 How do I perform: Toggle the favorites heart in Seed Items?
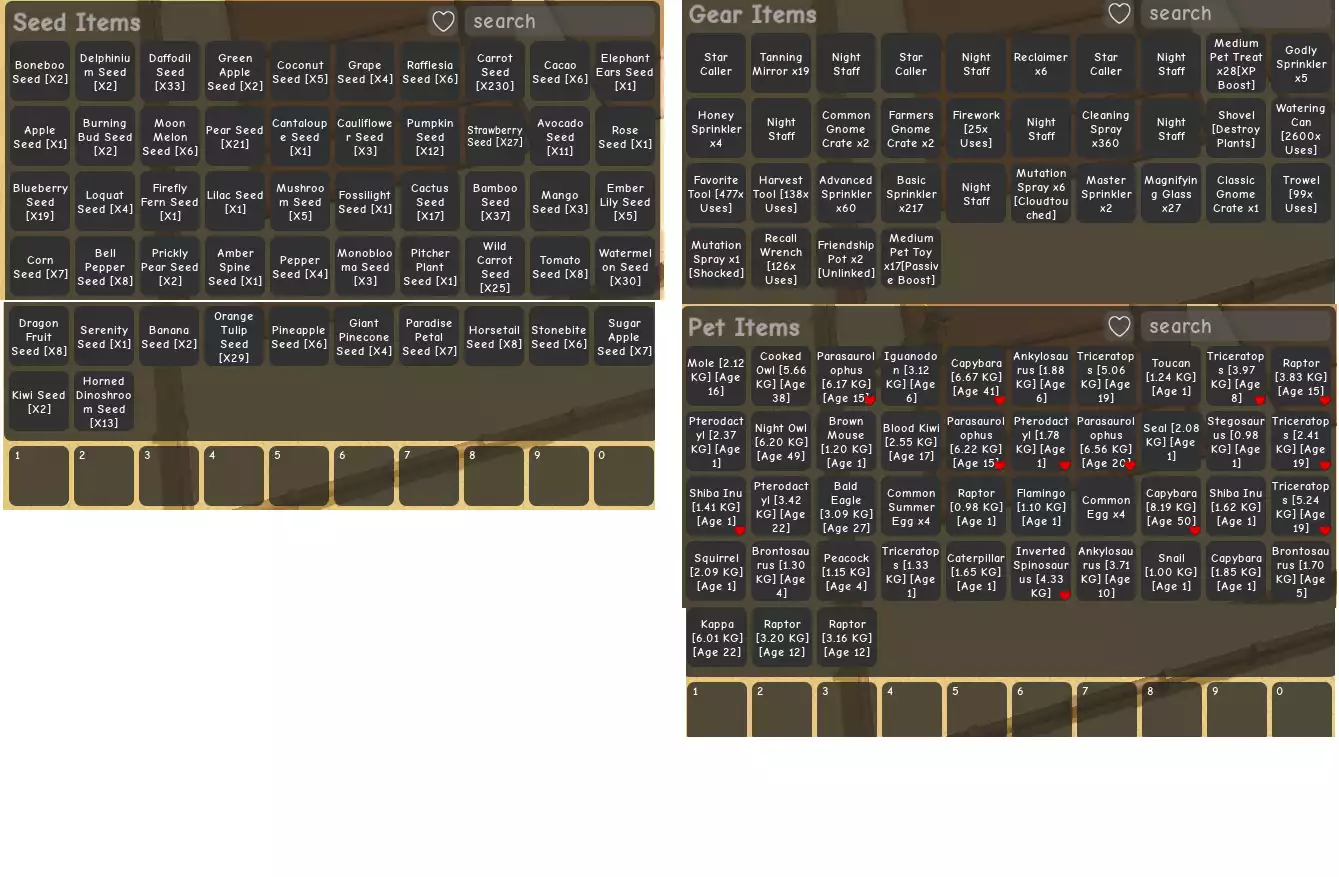coord(443,22)
